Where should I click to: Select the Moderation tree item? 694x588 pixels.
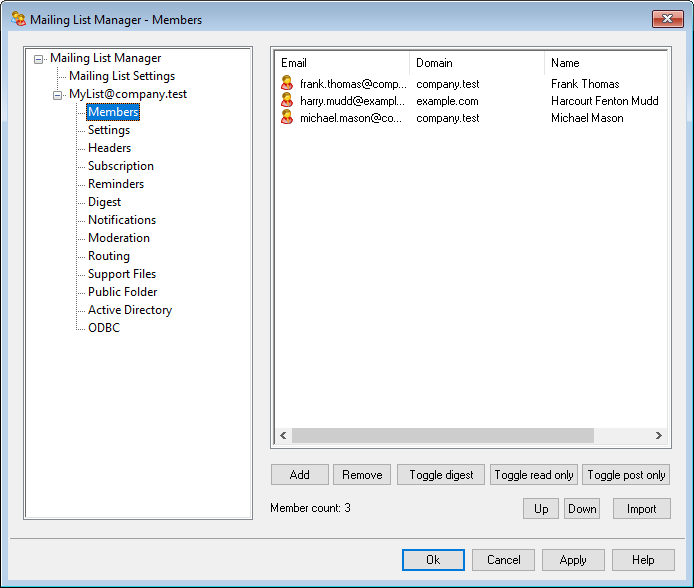pyautogui.click(x=118, y=238)
